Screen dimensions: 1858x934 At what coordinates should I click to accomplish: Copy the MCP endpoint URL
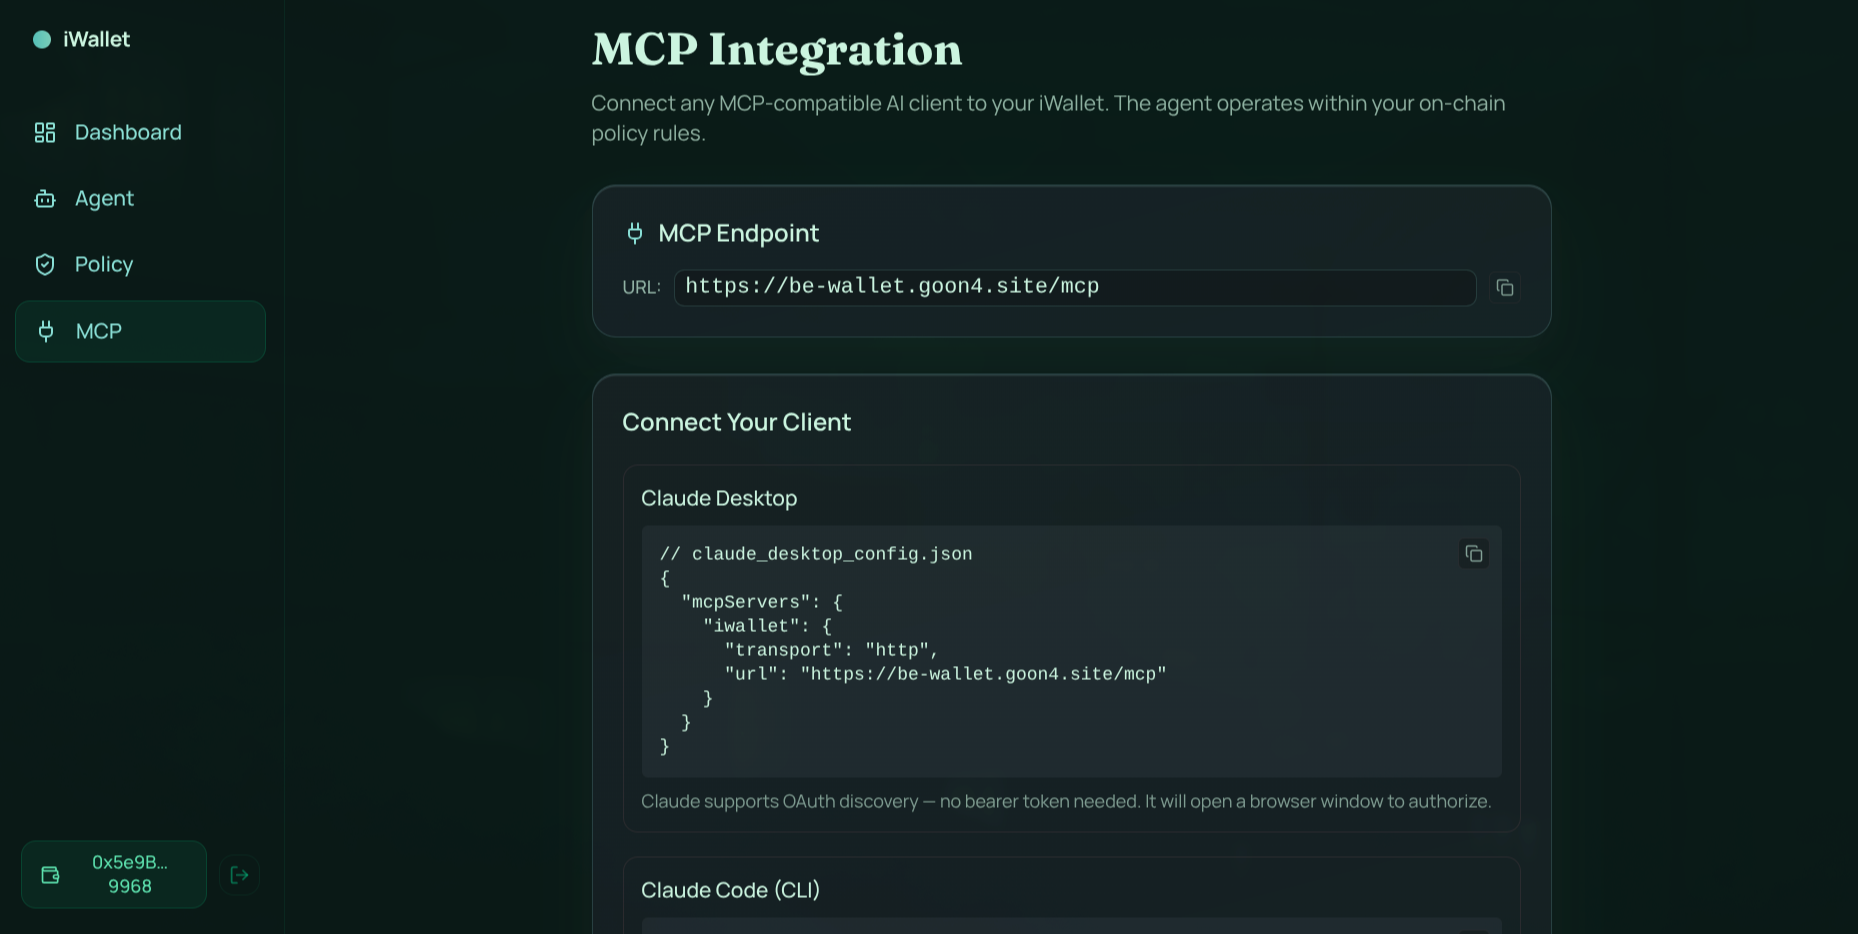click(1504, 288)
